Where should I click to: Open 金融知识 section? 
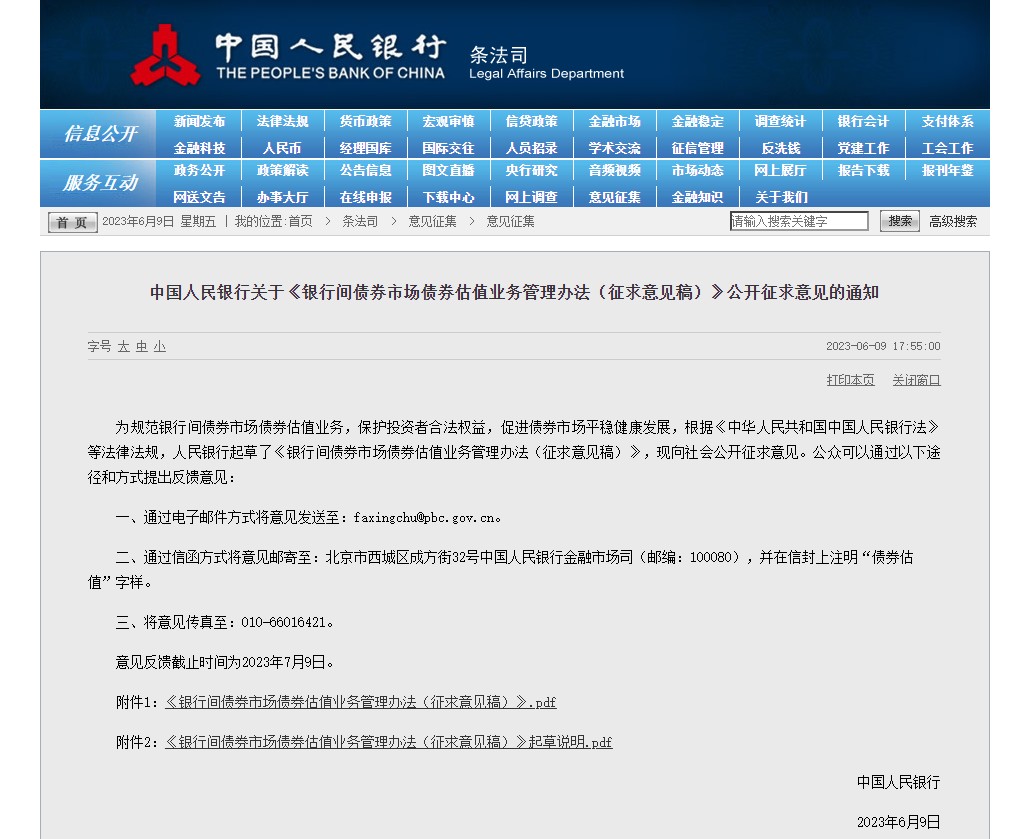point(698,197)
